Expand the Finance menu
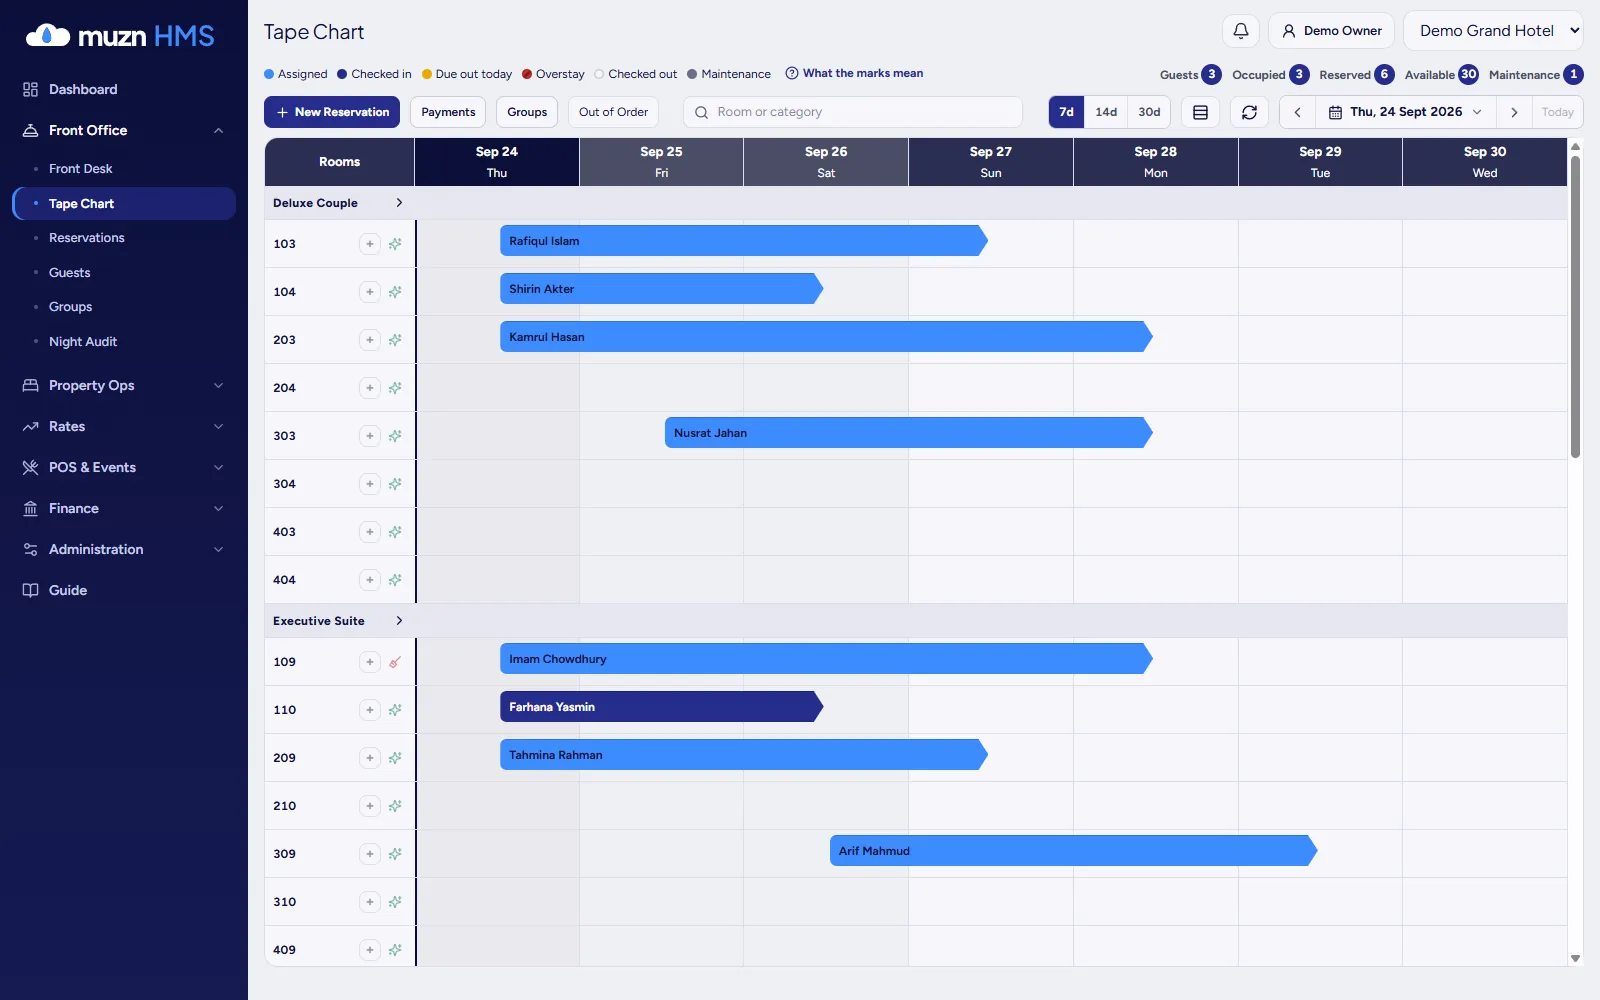Screen dimensions: 1600x1000 pyautogui.click(x=124, y=508)
